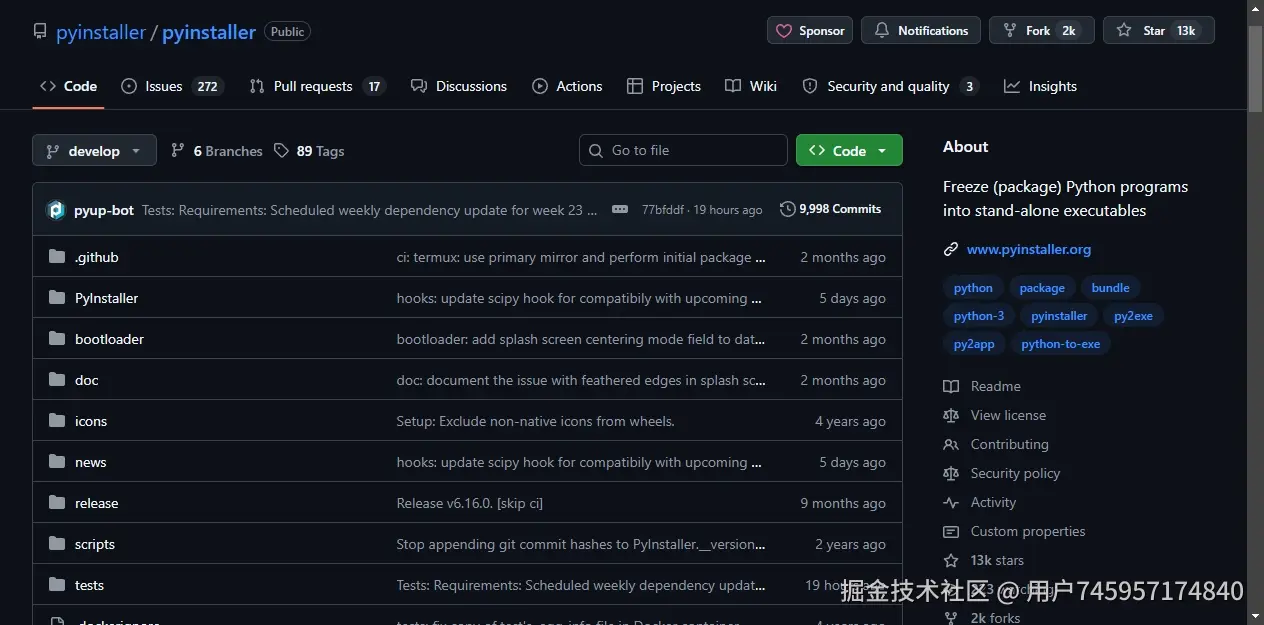Click the folder icon beside scripts

click(x=57, y=544)
